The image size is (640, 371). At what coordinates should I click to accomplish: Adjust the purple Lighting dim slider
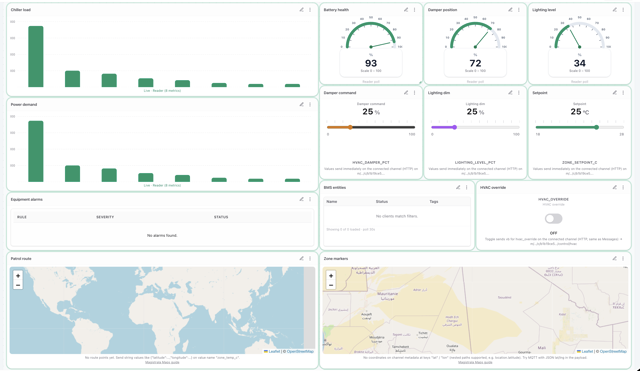[454, 127]
